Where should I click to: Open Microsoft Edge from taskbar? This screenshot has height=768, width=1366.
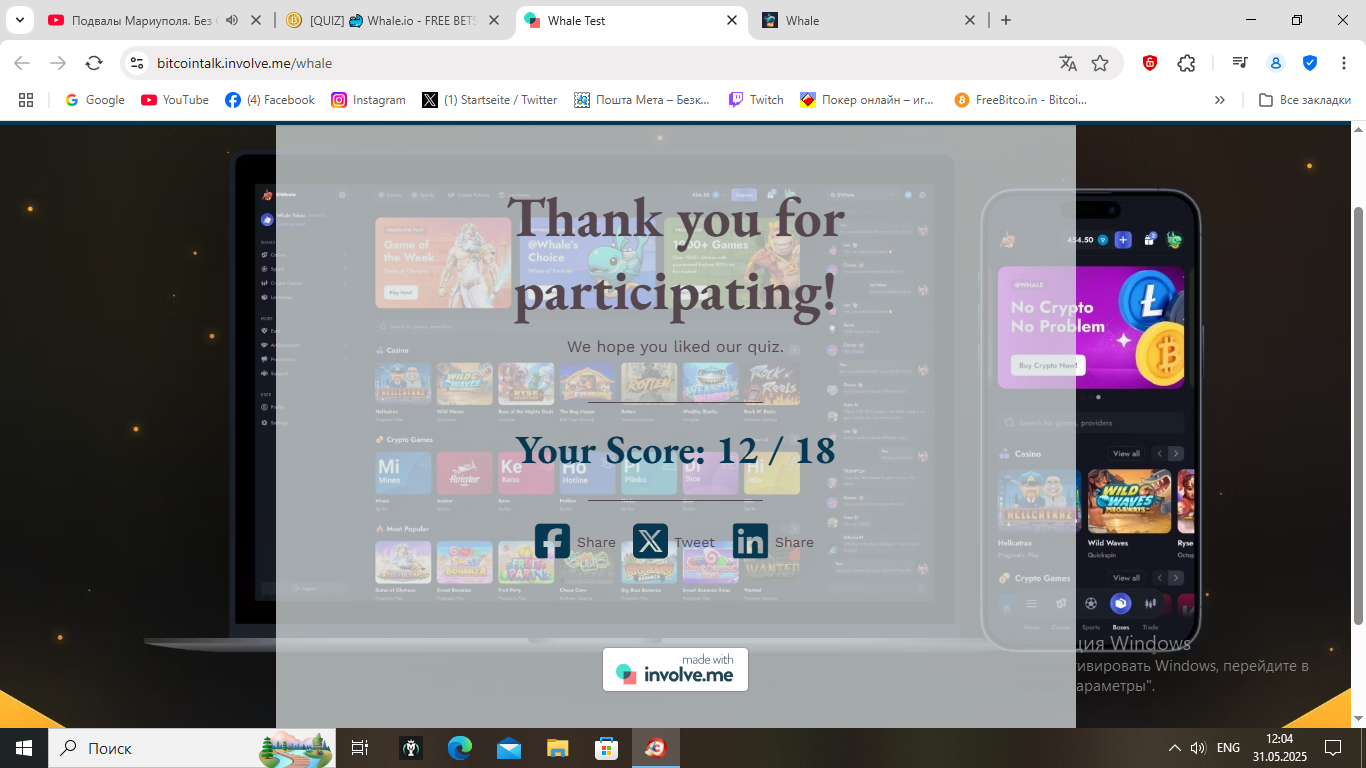(460, 748)
